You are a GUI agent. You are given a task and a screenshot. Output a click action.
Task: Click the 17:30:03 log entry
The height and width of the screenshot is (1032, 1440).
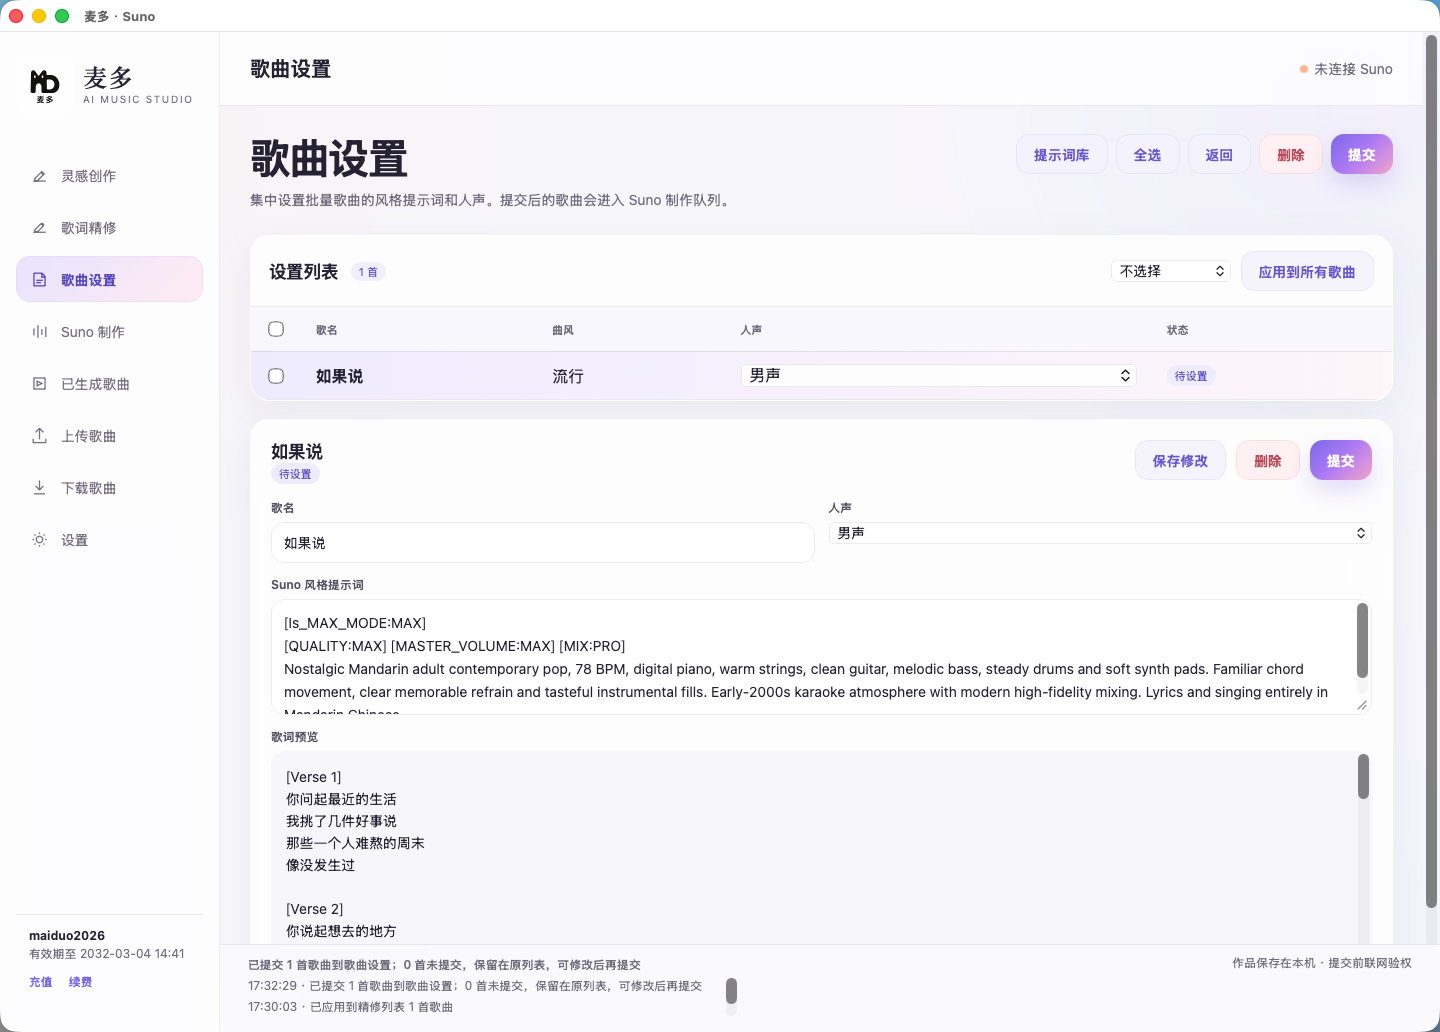[x=350, y=1007]
